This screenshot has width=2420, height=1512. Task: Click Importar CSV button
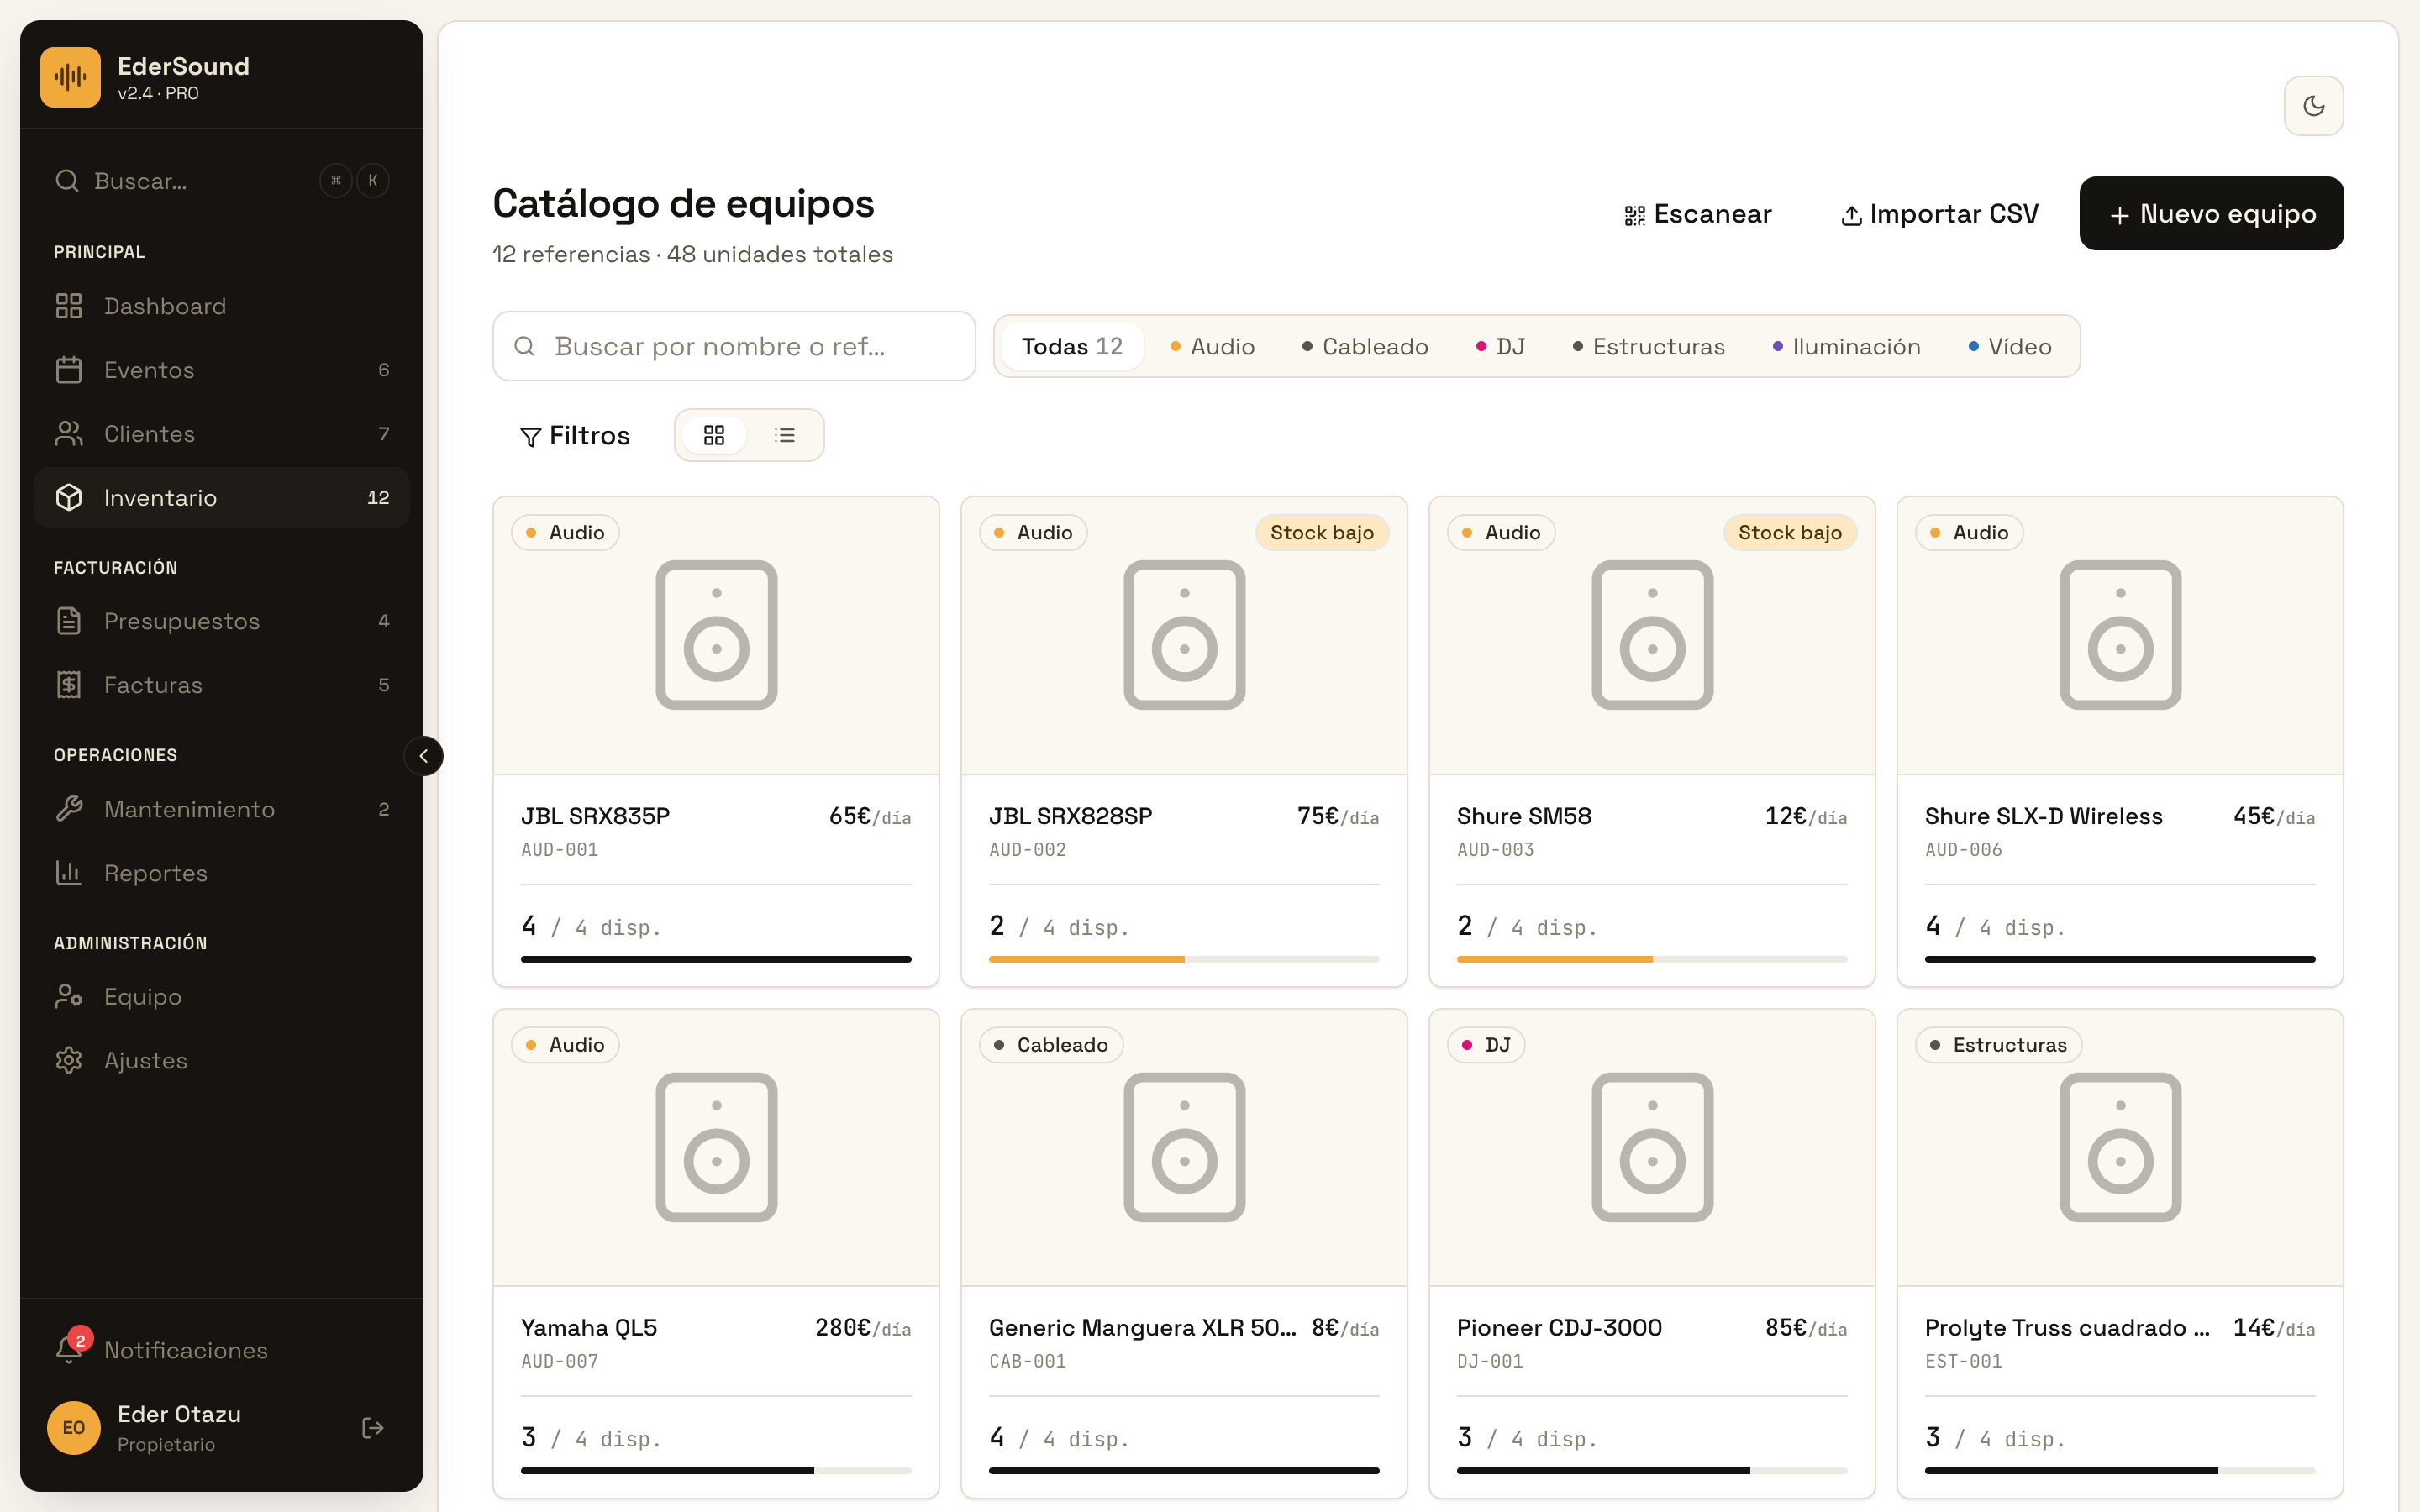coord(1939,214)
